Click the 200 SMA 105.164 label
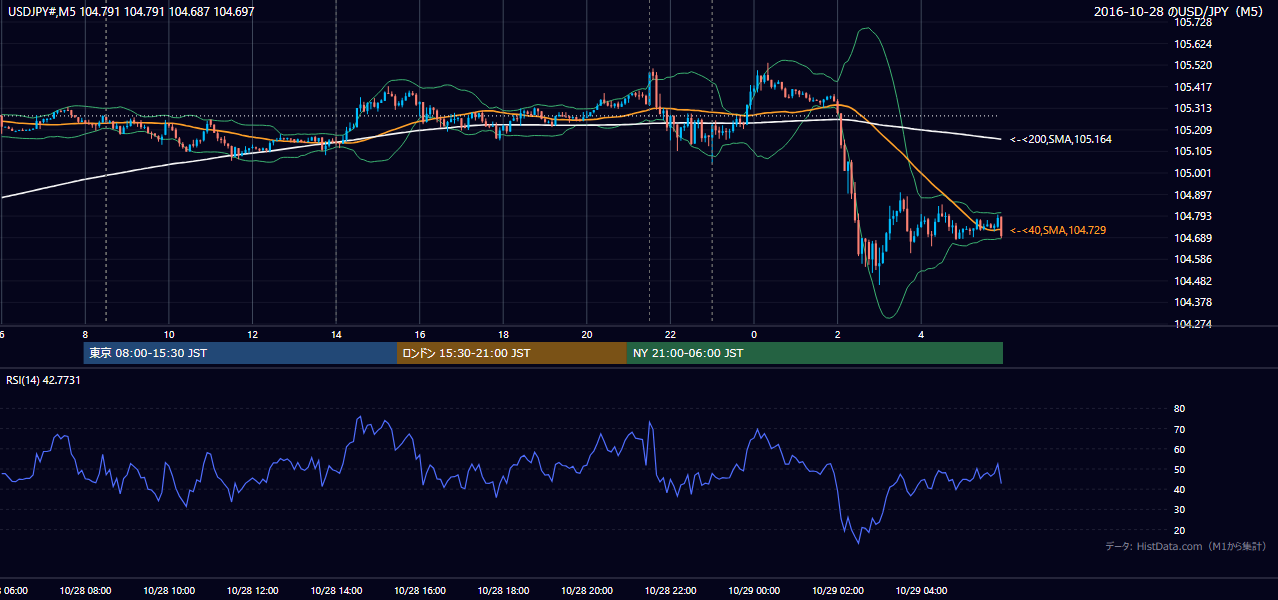This screenshot has width=1278, height=600. pyautogui.click(x=1060, y=139)
